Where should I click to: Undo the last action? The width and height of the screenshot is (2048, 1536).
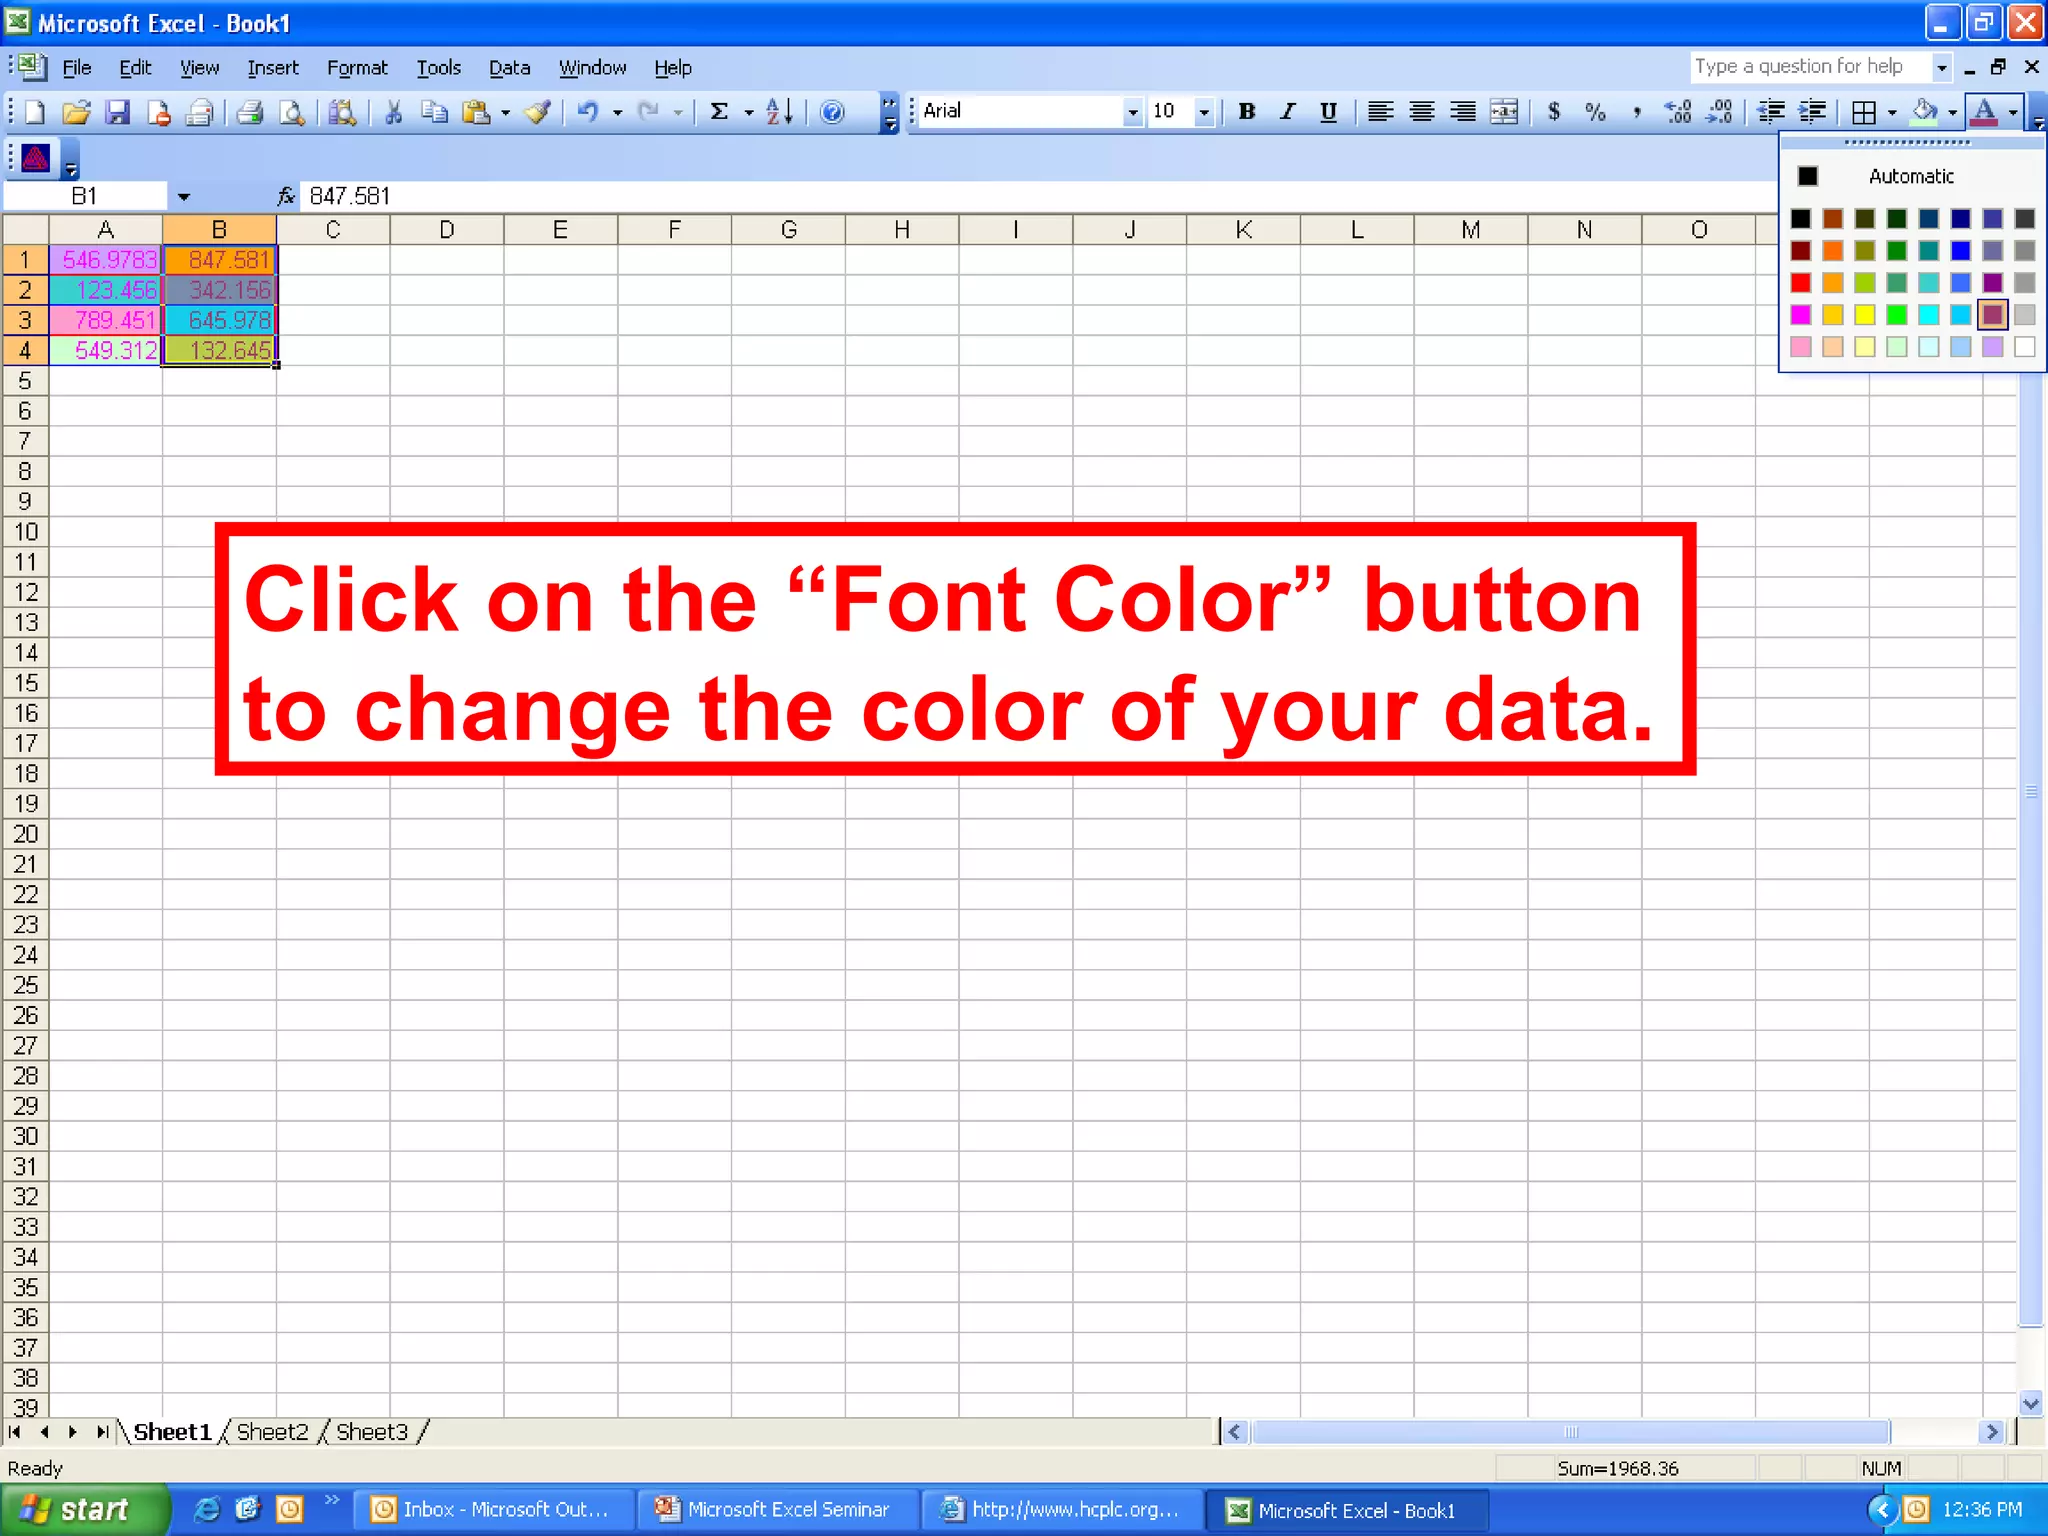click(588, 112)
